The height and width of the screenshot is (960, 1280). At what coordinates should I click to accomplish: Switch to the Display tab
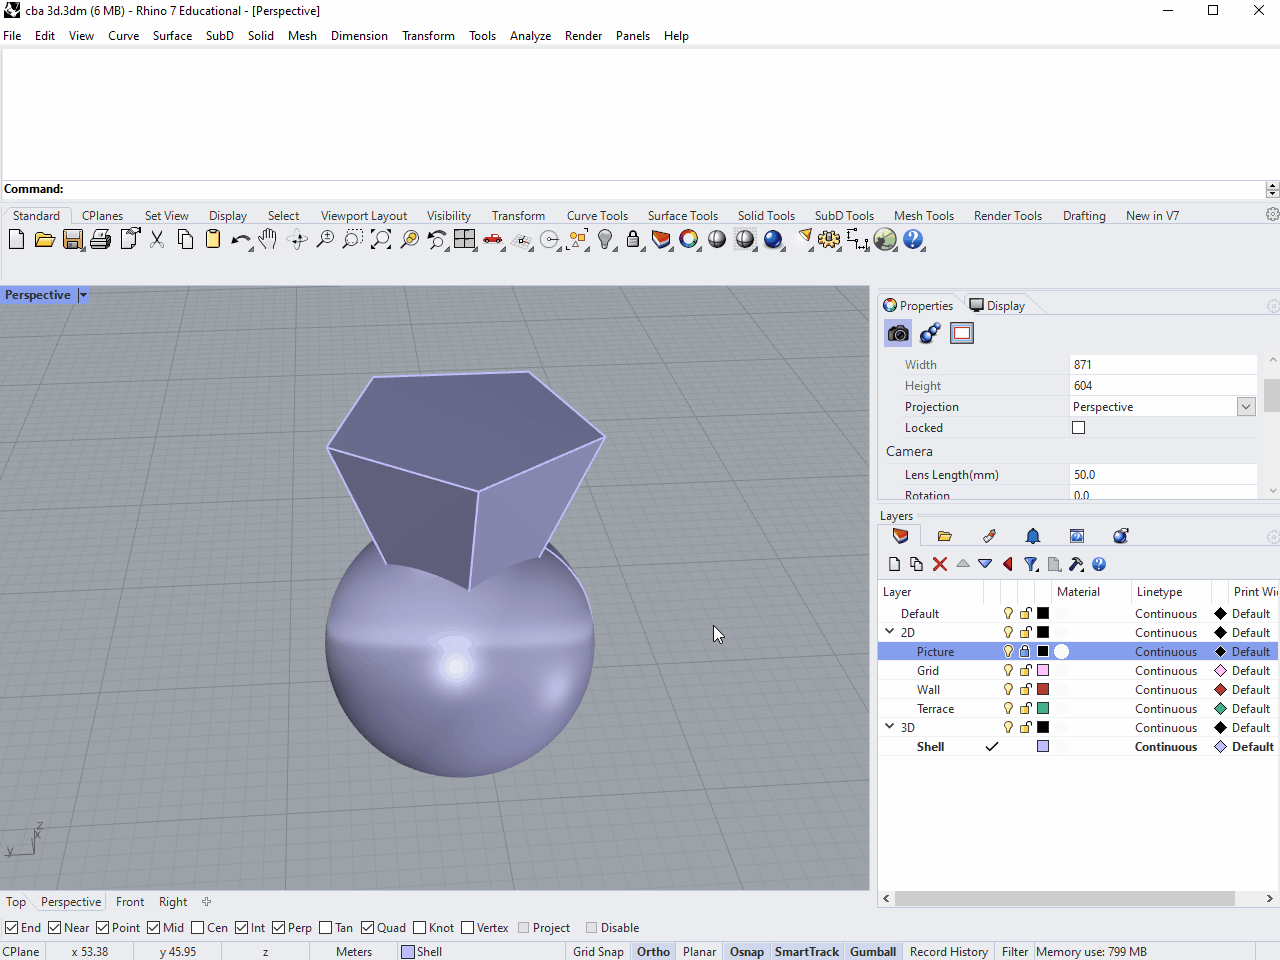(x=996, y=305)
